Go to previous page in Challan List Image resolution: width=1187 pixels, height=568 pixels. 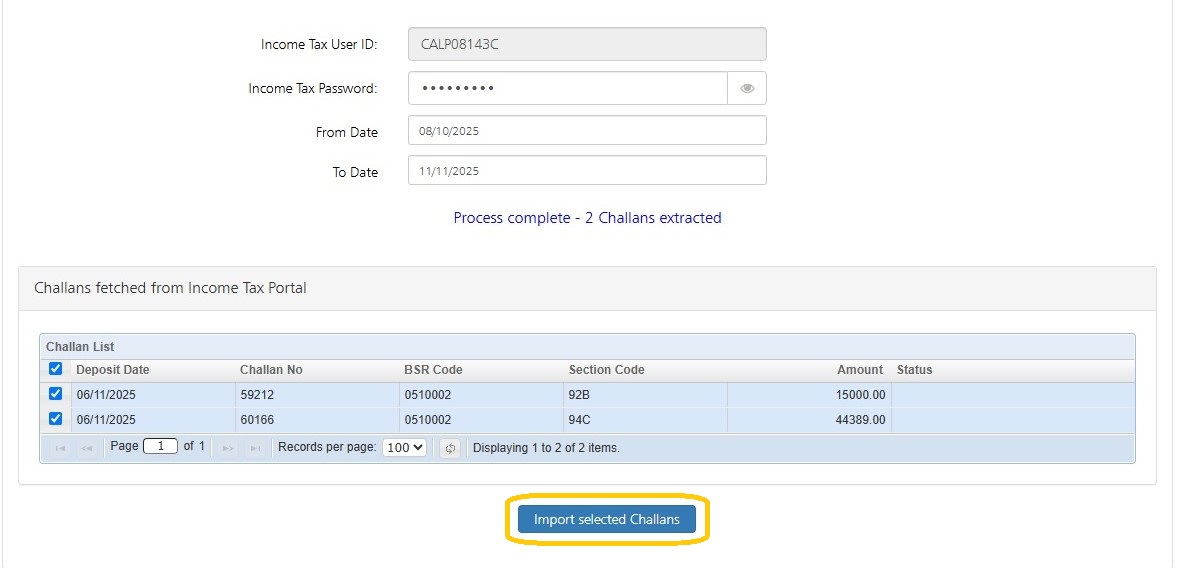click(x=87, y=448)
